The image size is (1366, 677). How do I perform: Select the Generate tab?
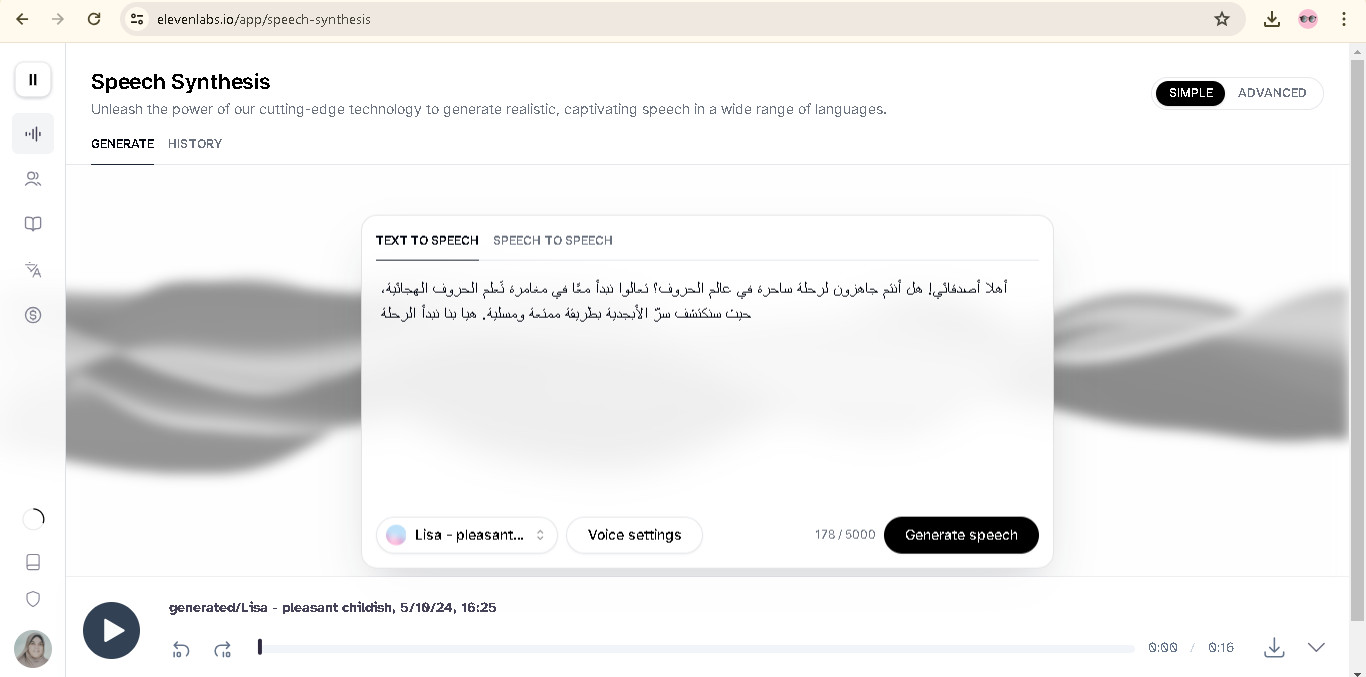point(122,144)
